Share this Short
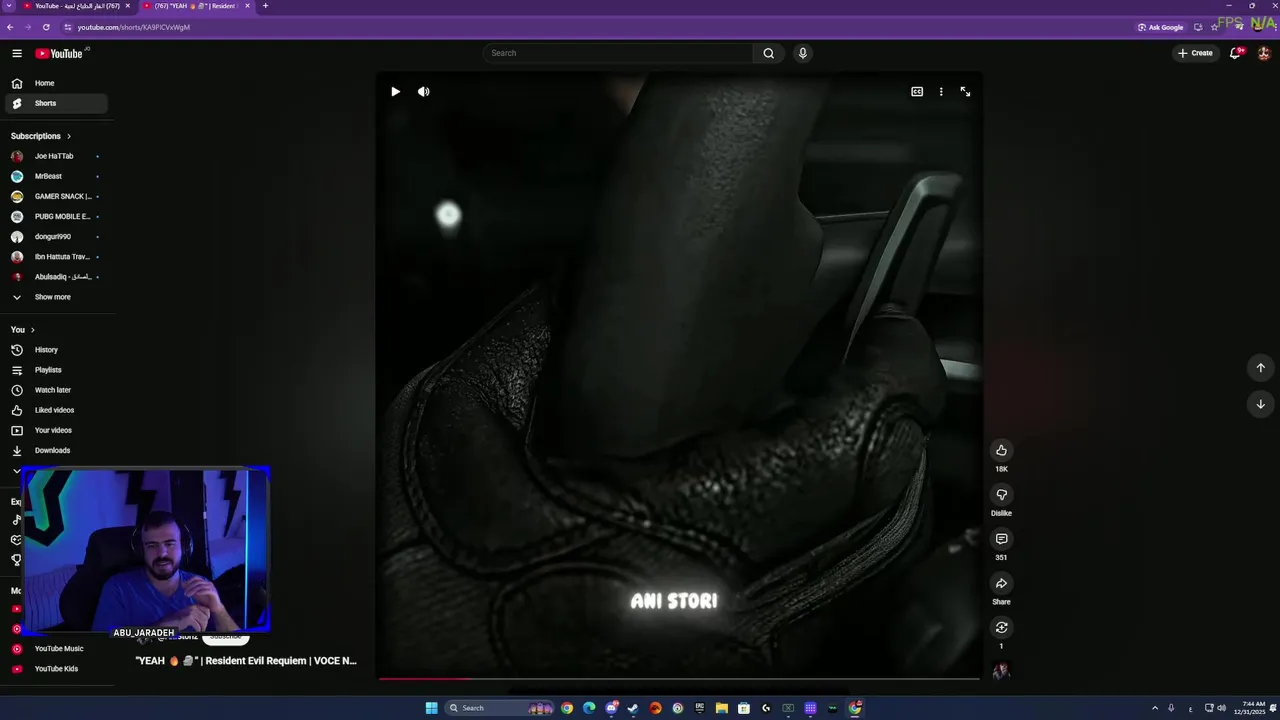This screenshot has height=720, width=1280. pos(1001,583)
